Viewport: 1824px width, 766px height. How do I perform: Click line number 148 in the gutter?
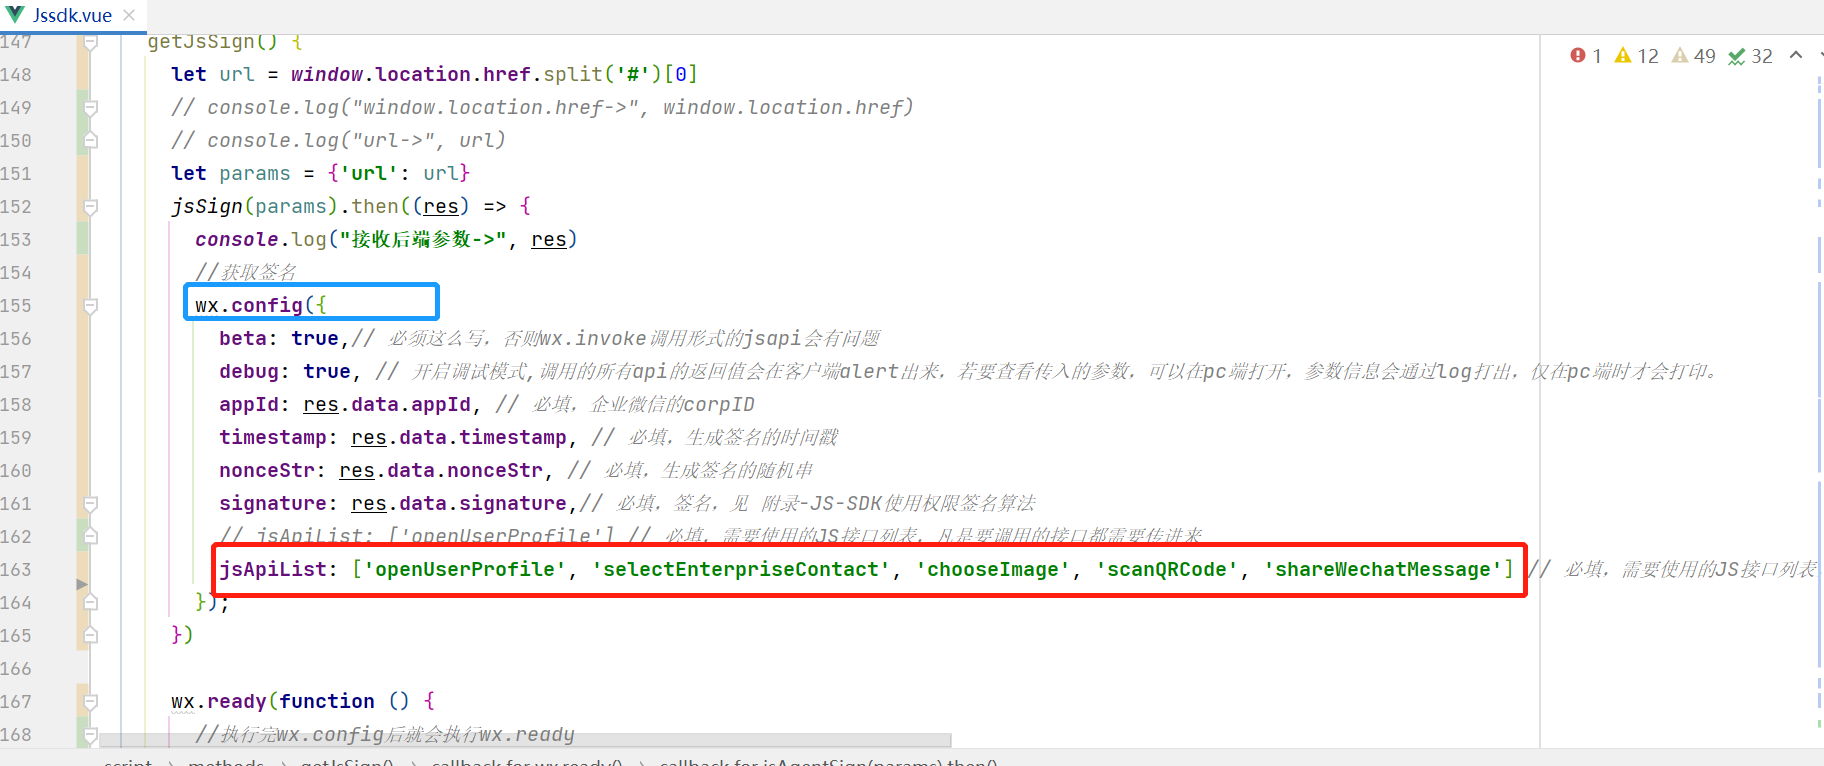tap(16, 74)
